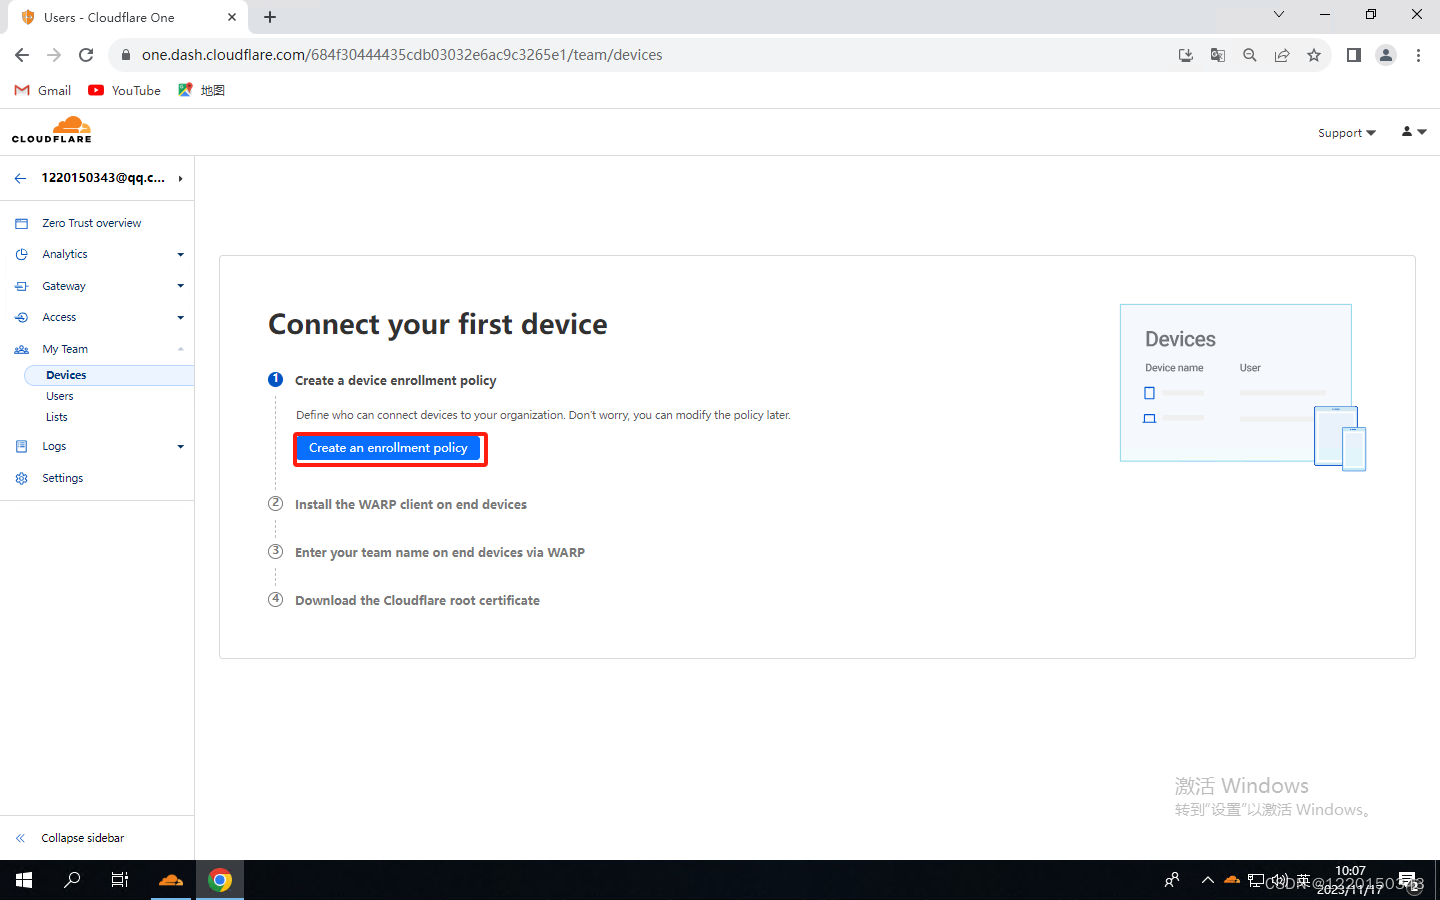The image size is (1440, 900).
Task: Open the Windows Start menu
Action: tap(24, 880)
